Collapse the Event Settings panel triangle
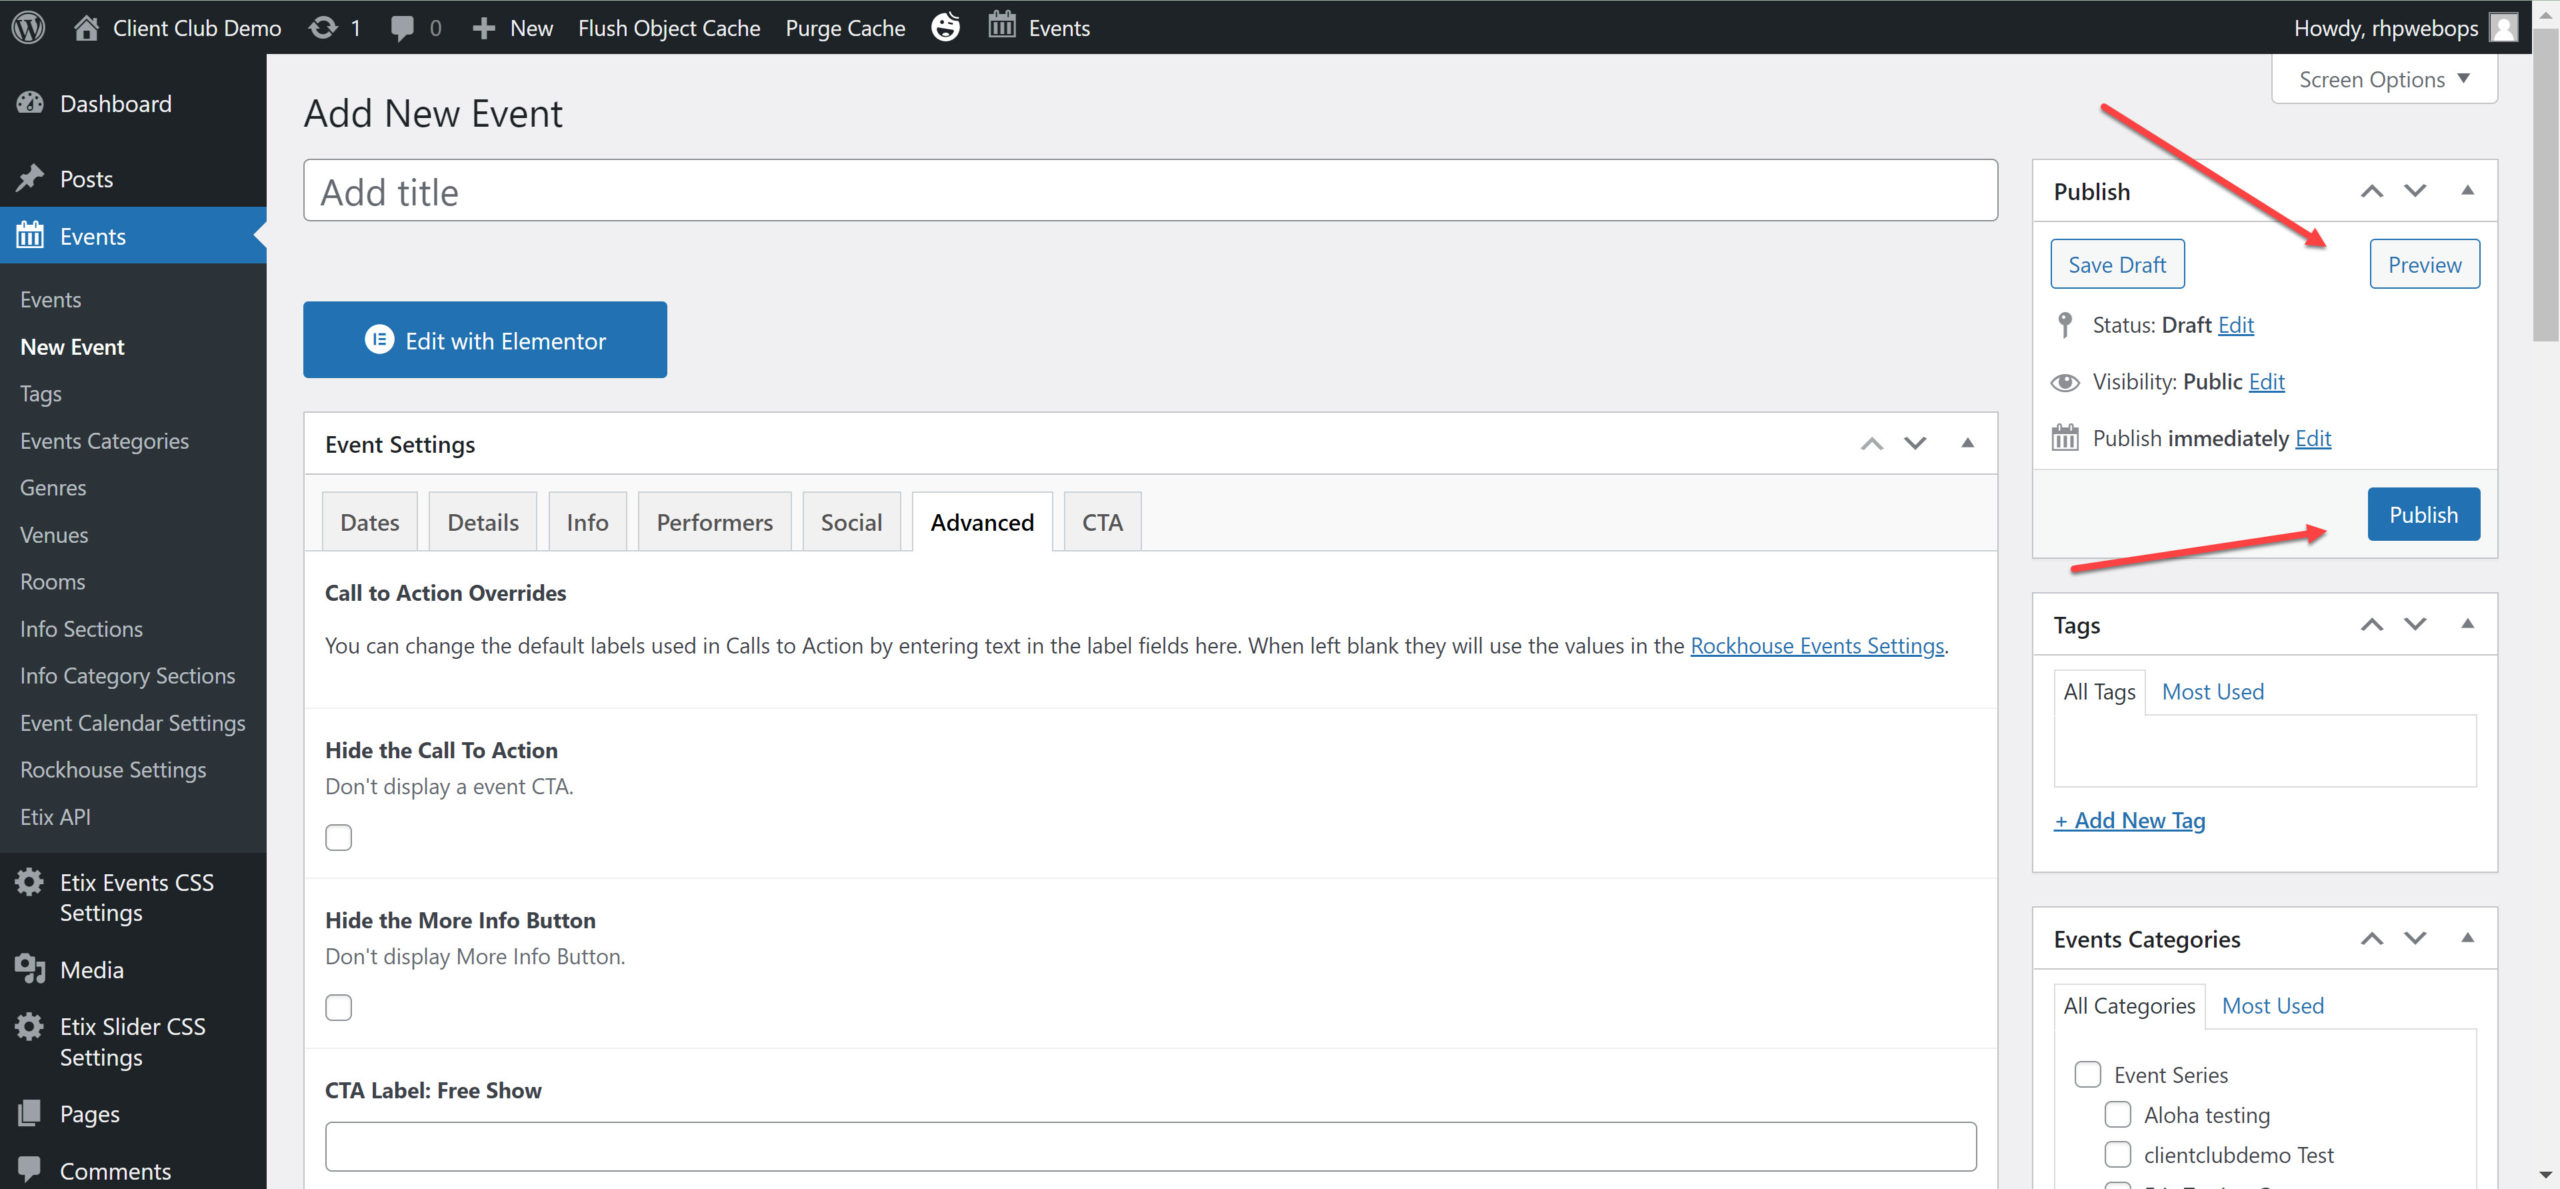This screenshot has height=1189, width=2560. click(1967, 443)
